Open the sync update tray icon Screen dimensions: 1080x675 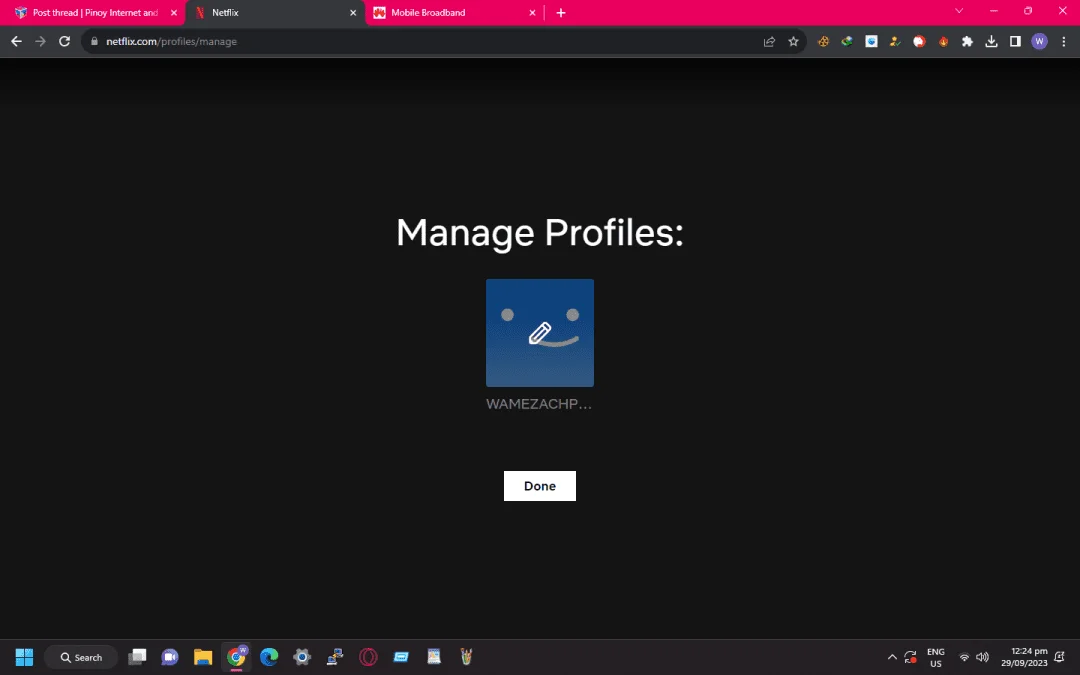click(x=911, y=657)
